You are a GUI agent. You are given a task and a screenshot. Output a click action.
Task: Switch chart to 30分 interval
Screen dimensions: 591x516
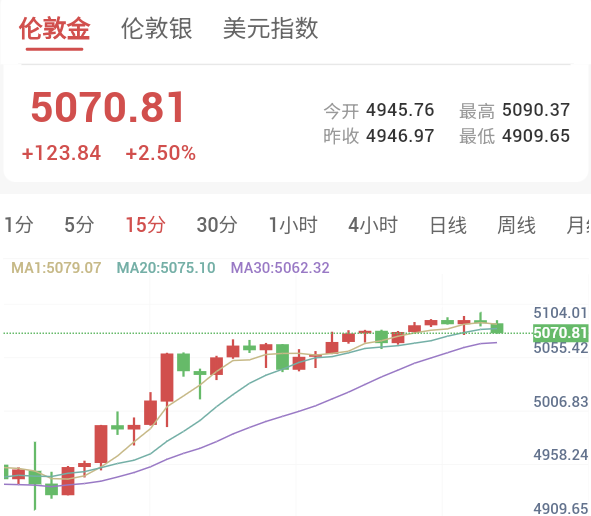[x=217, y=225]
